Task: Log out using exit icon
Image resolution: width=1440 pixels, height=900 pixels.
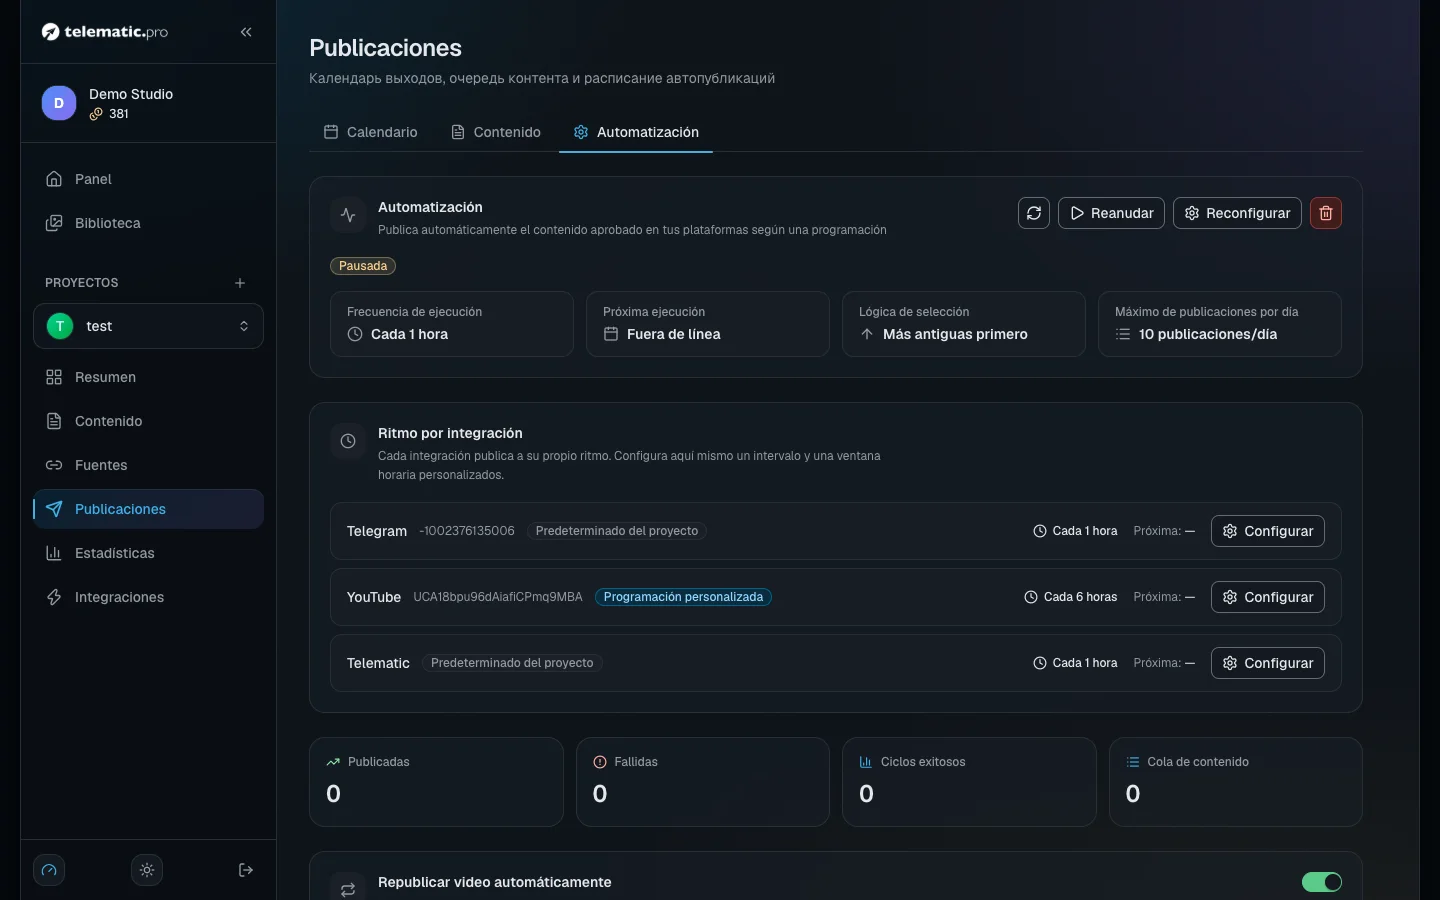Action: click(x=246, y=870)
